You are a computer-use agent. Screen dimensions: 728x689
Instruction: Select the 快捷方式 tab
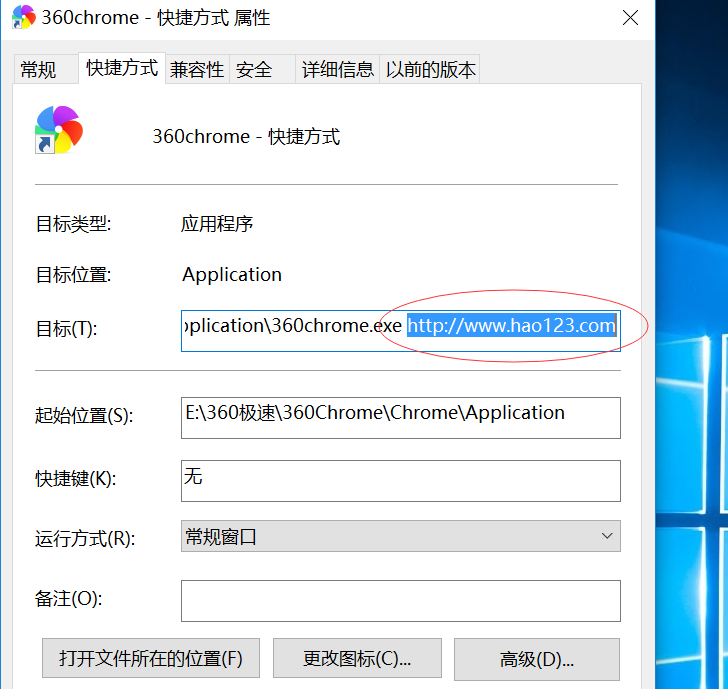[x=122, y=68]
